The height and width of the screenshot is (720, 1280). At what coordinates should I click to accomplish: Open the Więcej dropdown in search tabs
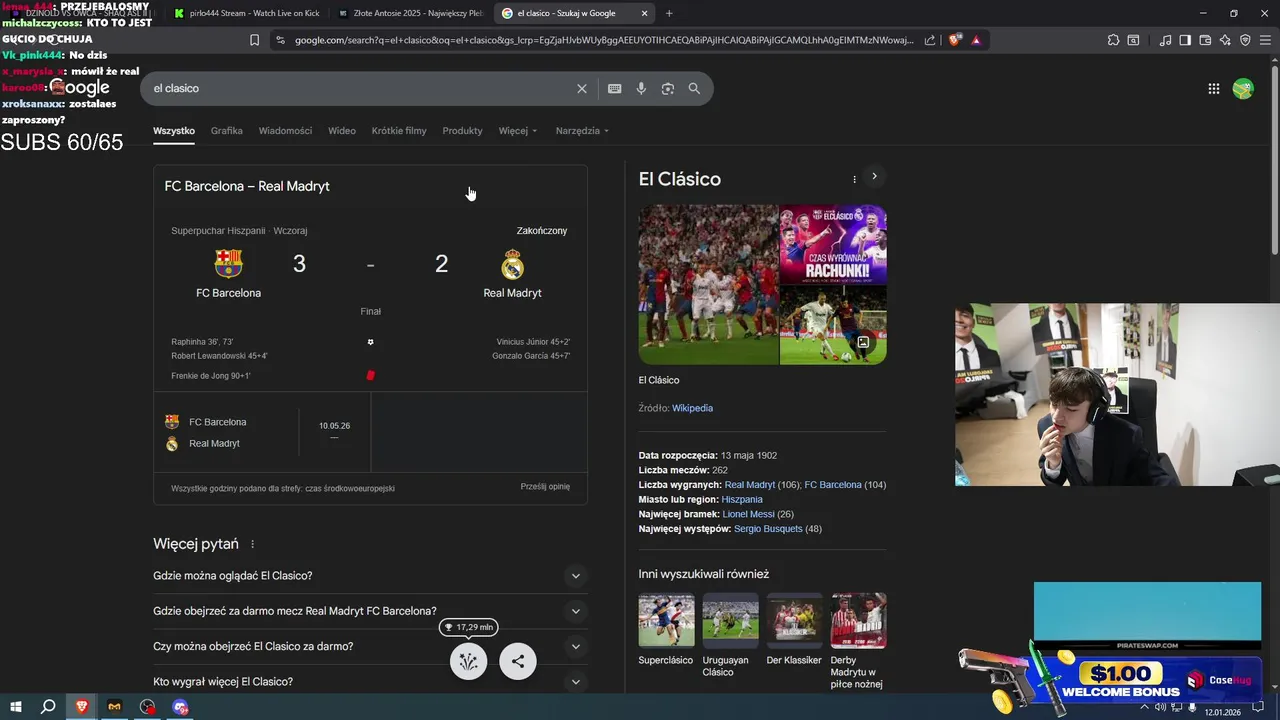tap(518, 131)
